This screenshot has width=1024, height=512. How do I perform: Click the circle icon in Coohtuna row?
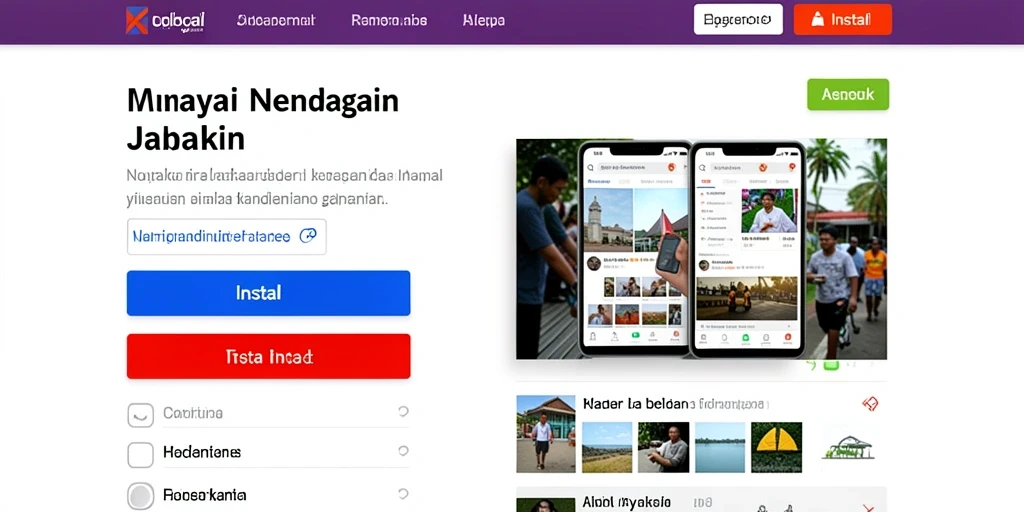click(404, 411)
